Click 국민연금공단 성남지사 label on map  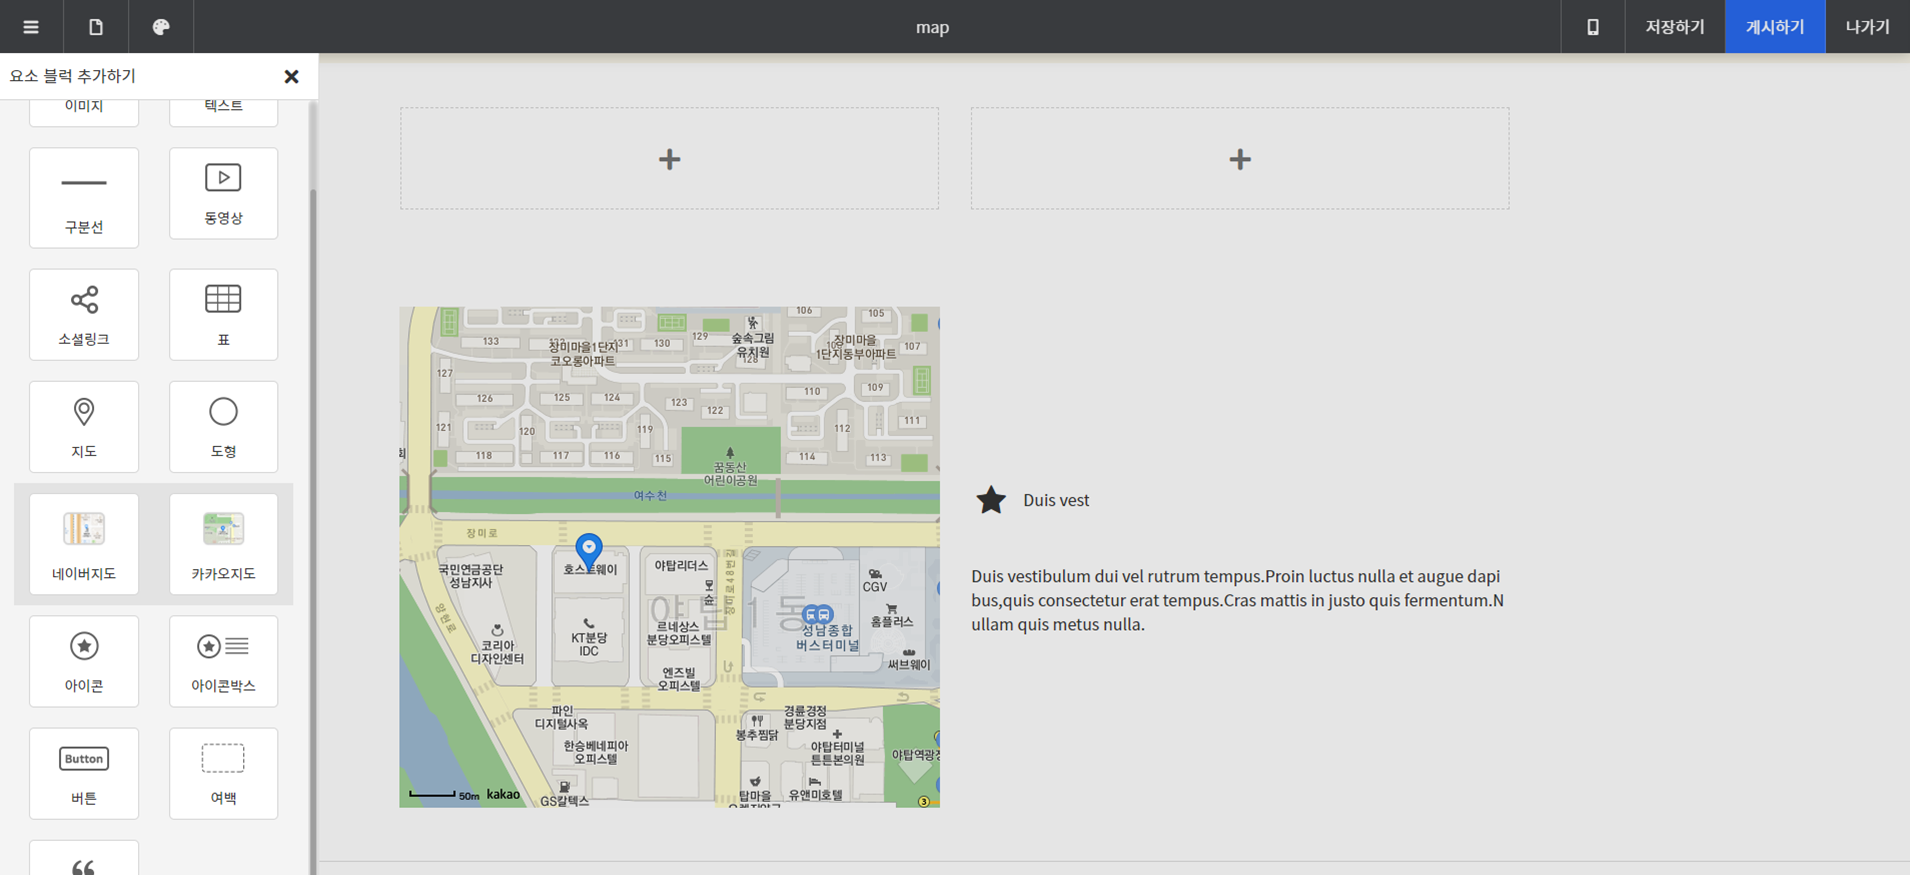coord(470,575)
